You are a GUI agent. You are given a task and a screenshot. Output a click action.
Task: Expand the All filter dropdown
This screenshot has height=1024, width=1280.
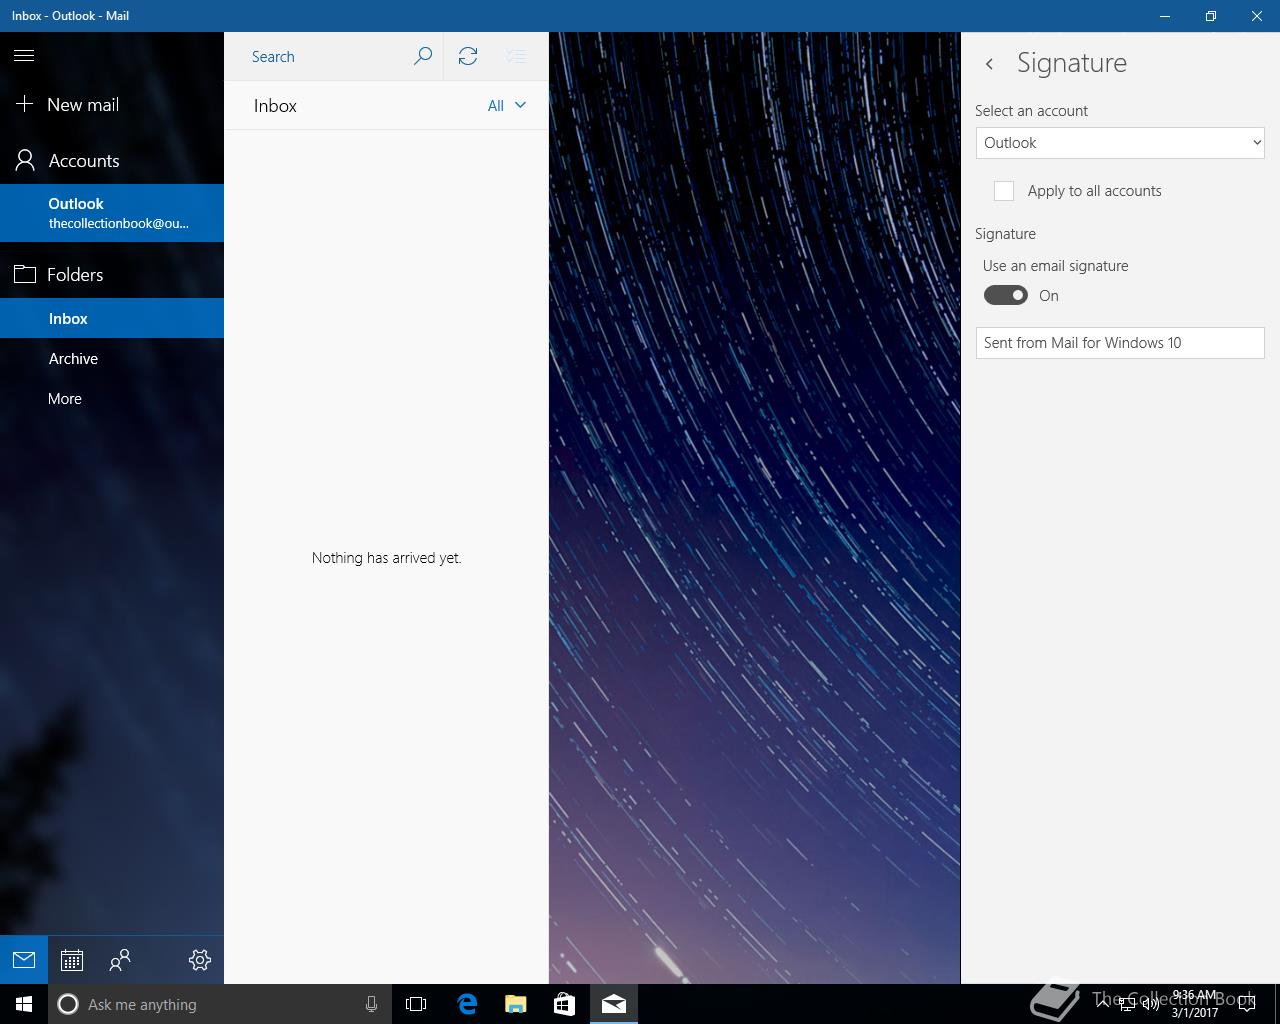(506, 106)
